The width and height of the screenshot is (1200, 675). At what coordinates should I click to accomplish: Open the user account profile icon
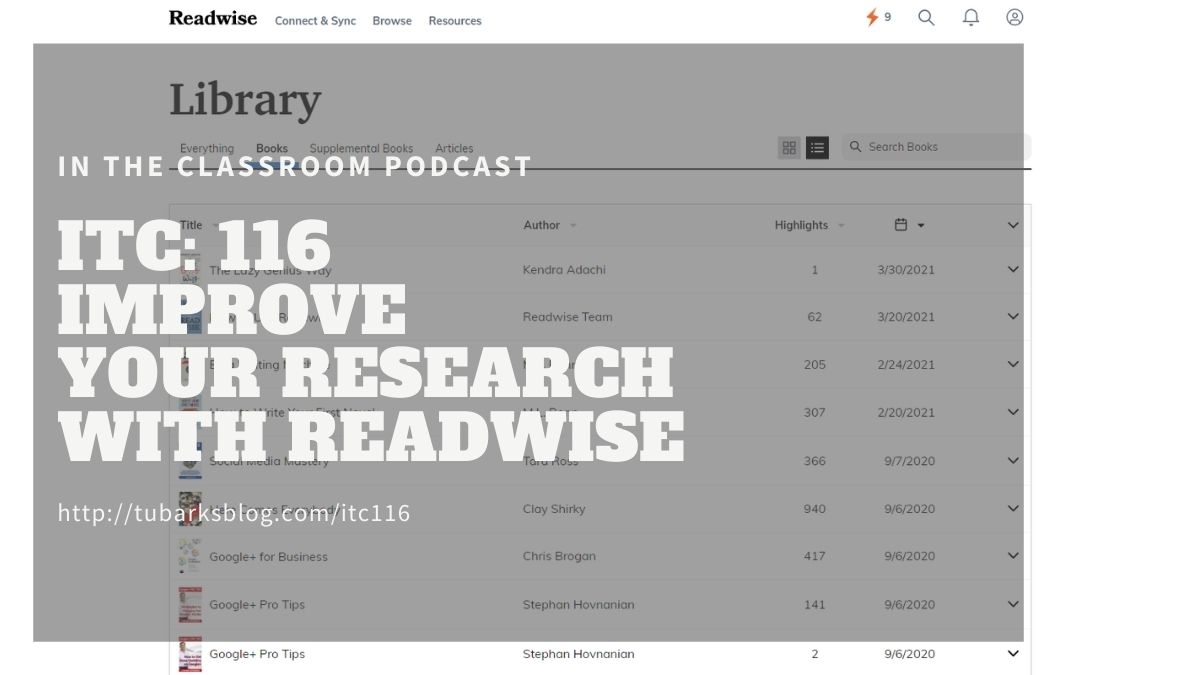[x=1014, y=17]
